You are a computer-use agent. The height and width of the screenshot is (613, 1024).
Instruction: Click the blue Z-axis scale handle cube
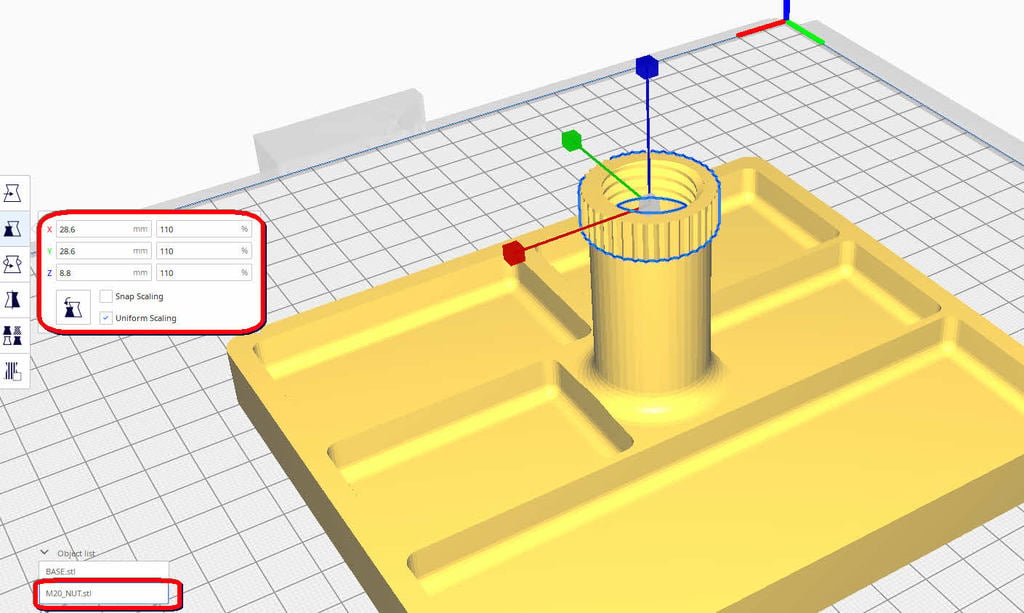(x=647, y=67)
